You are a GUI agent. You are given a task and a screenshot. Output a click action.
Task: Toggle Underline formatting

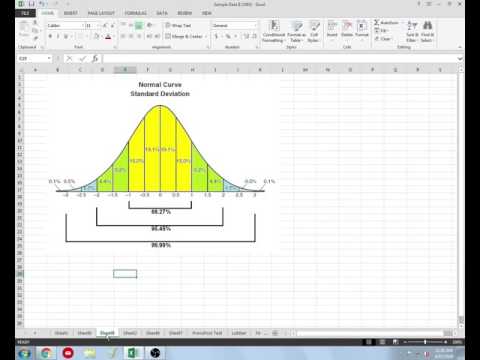[66, 36]
